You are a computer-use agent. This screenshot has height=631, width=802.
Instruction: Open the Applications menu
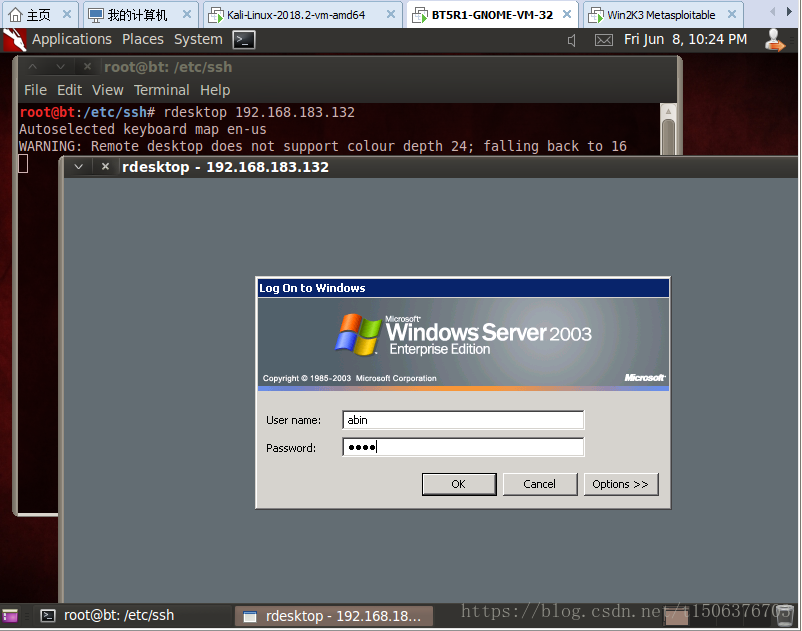(72, 39)
